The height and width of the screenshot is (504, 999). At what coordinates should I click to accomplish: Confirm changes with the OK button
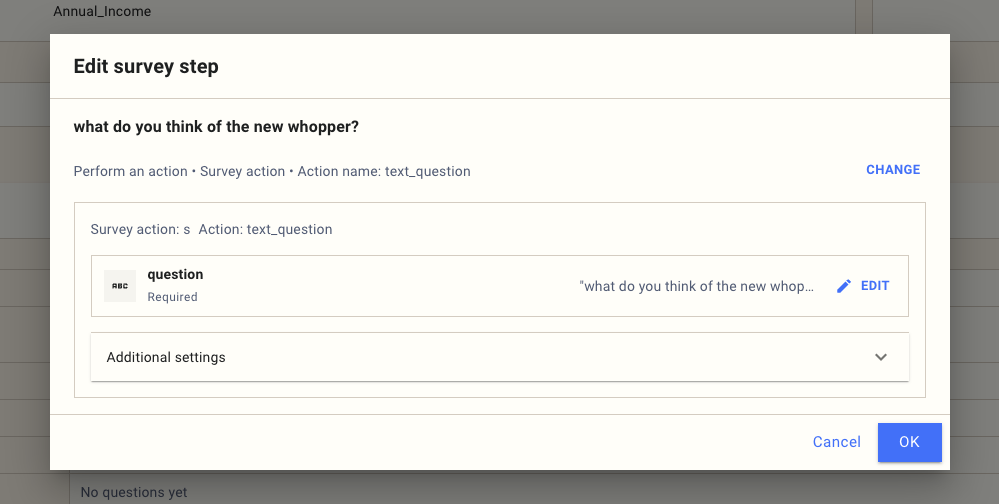tap(909, 442)
